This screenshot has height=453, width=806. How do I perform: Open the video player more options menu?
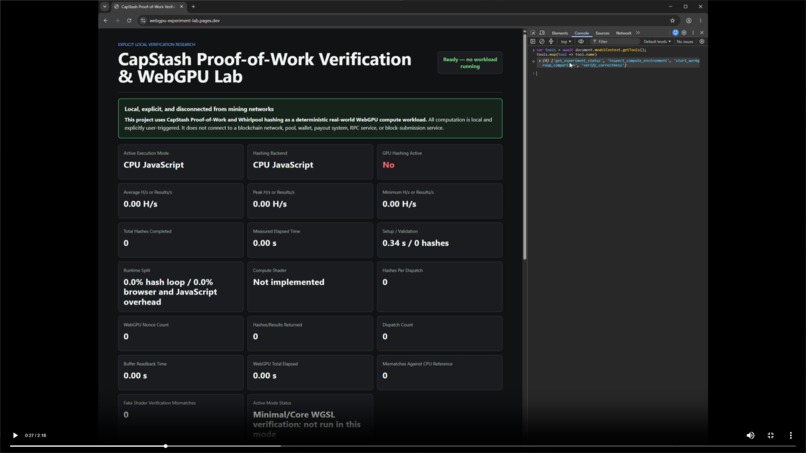point(791,435)
